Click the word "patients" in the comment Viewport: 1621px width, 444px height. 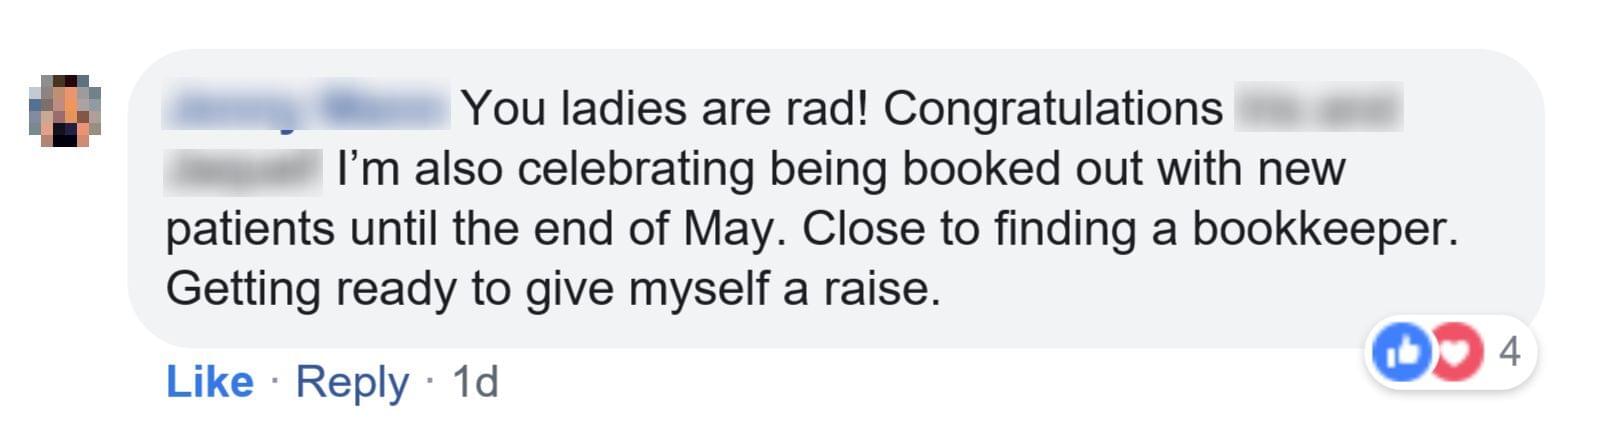[250, 229]
